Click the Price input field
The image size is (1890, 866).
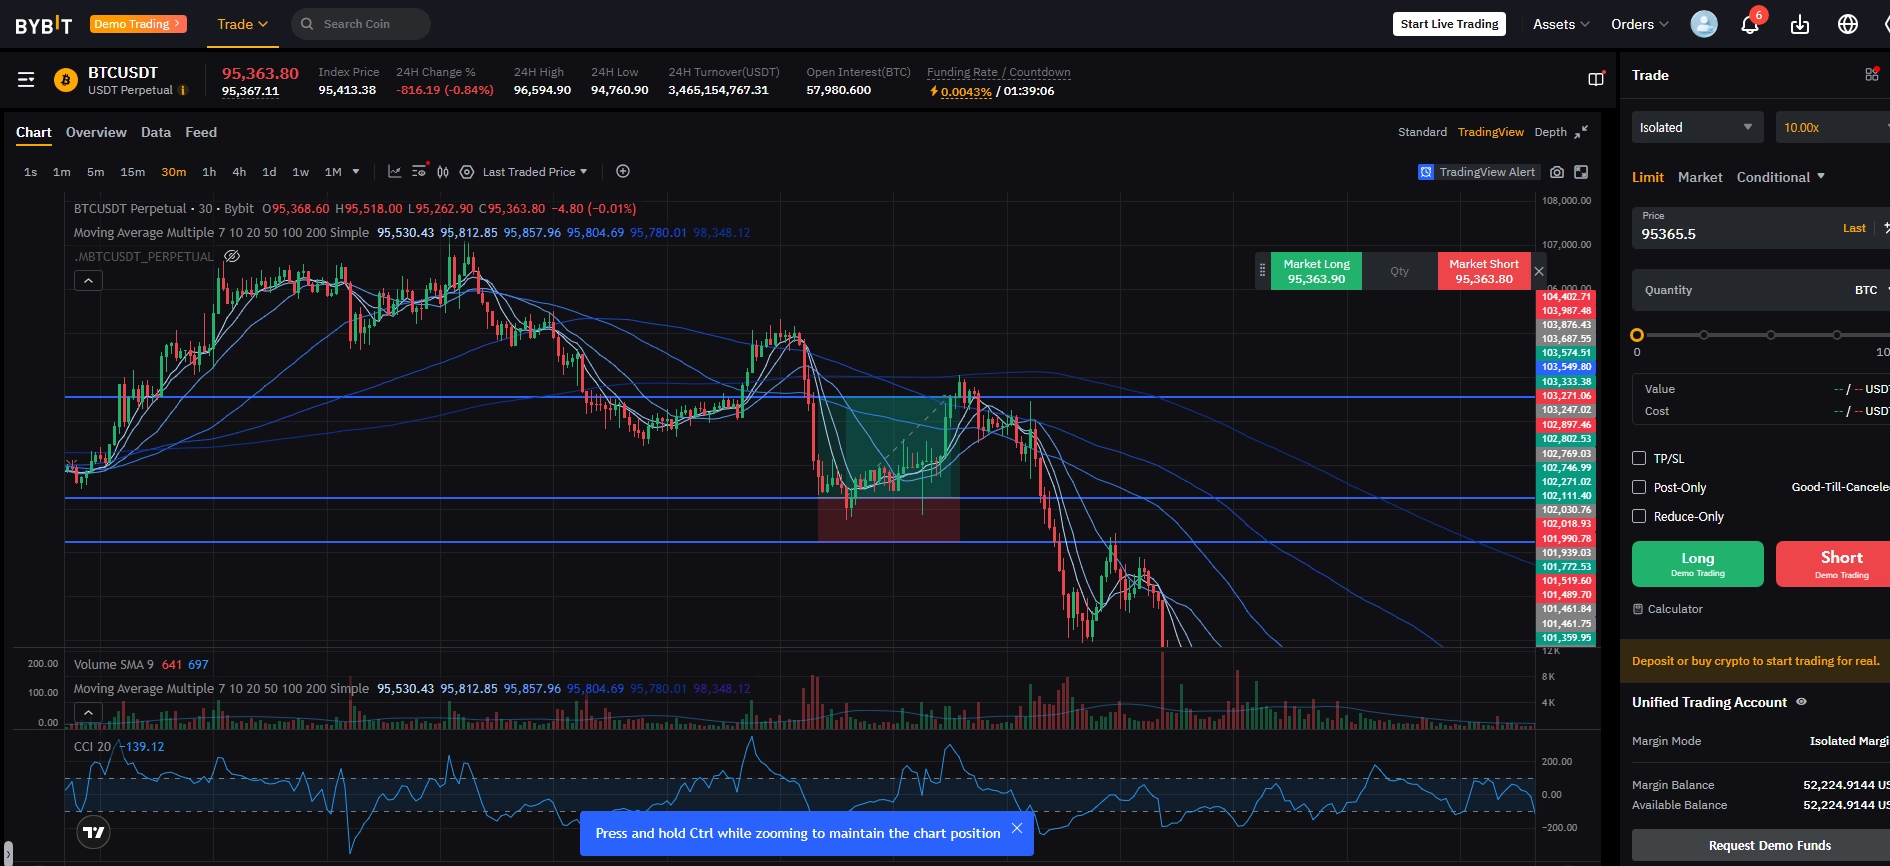pyautogui.click(x=1760, y=228)
